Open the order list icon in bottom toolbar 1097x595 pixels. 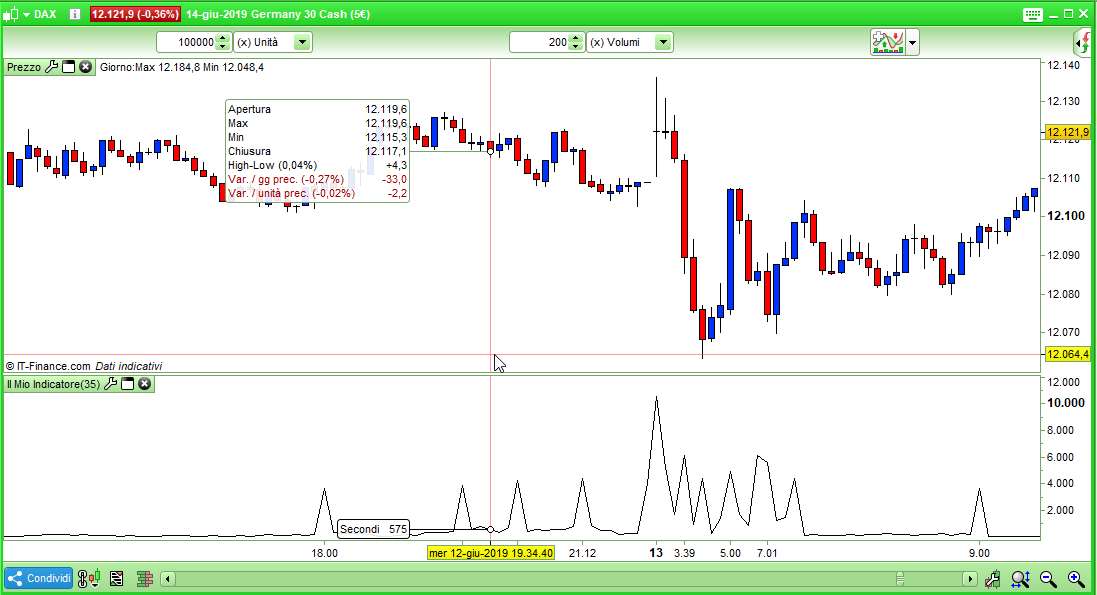pos(116,579)
